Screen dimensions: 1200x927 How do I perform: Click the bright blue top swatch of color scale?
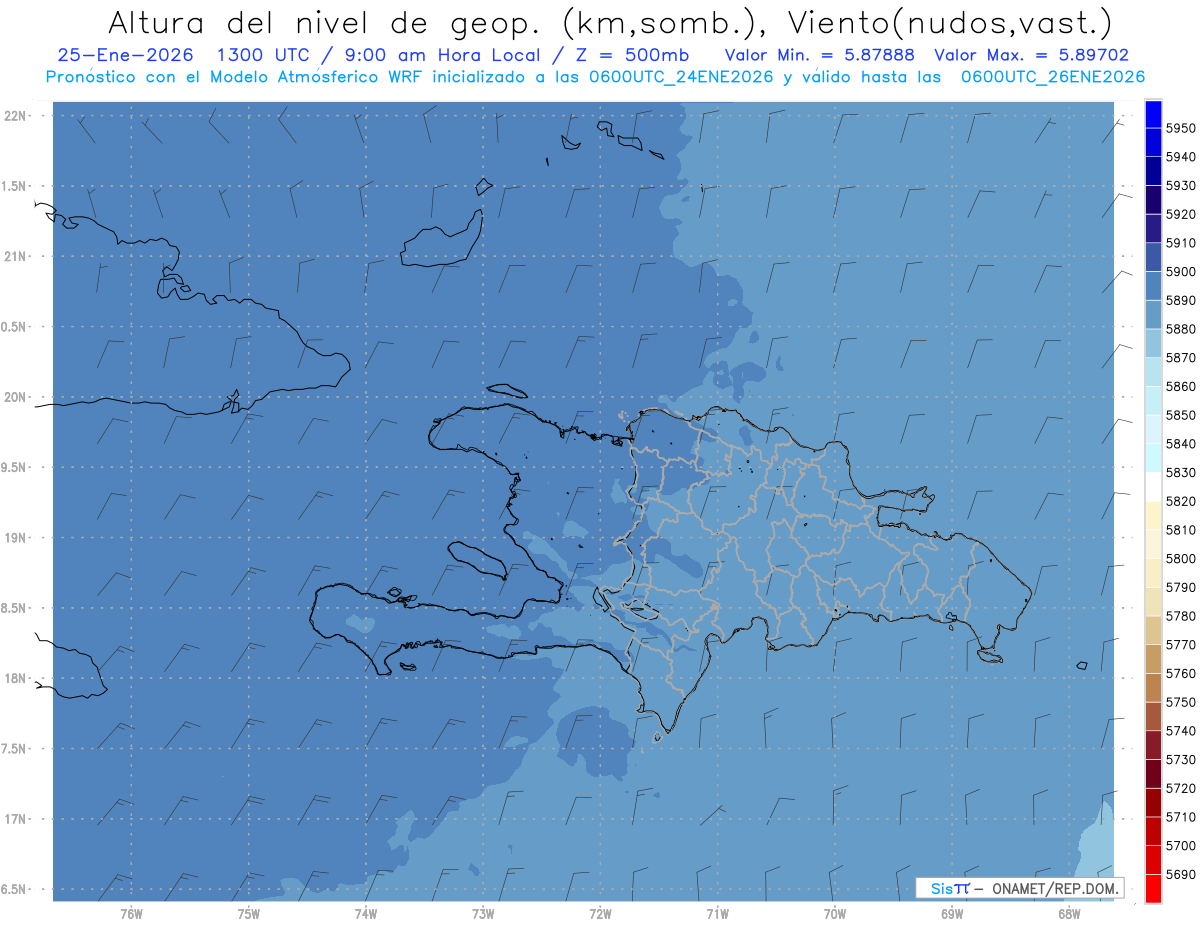pyautogui.click(x=1153, y=114)
